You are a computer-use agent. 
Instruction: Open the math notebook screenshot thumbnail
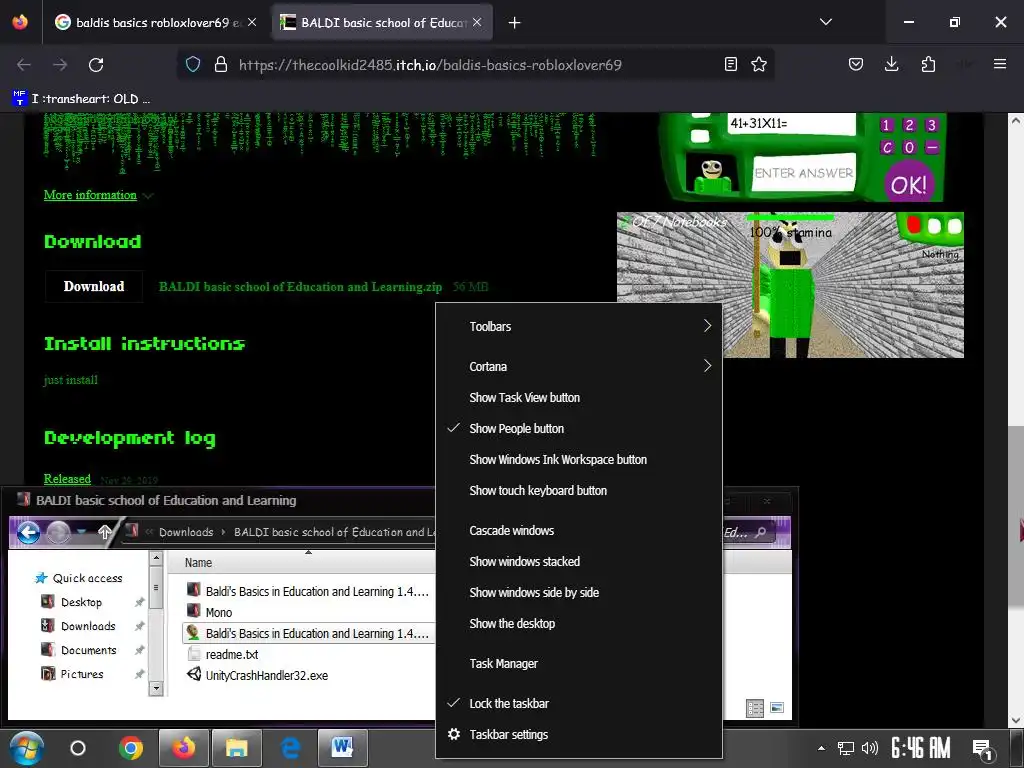pos(803,157)
